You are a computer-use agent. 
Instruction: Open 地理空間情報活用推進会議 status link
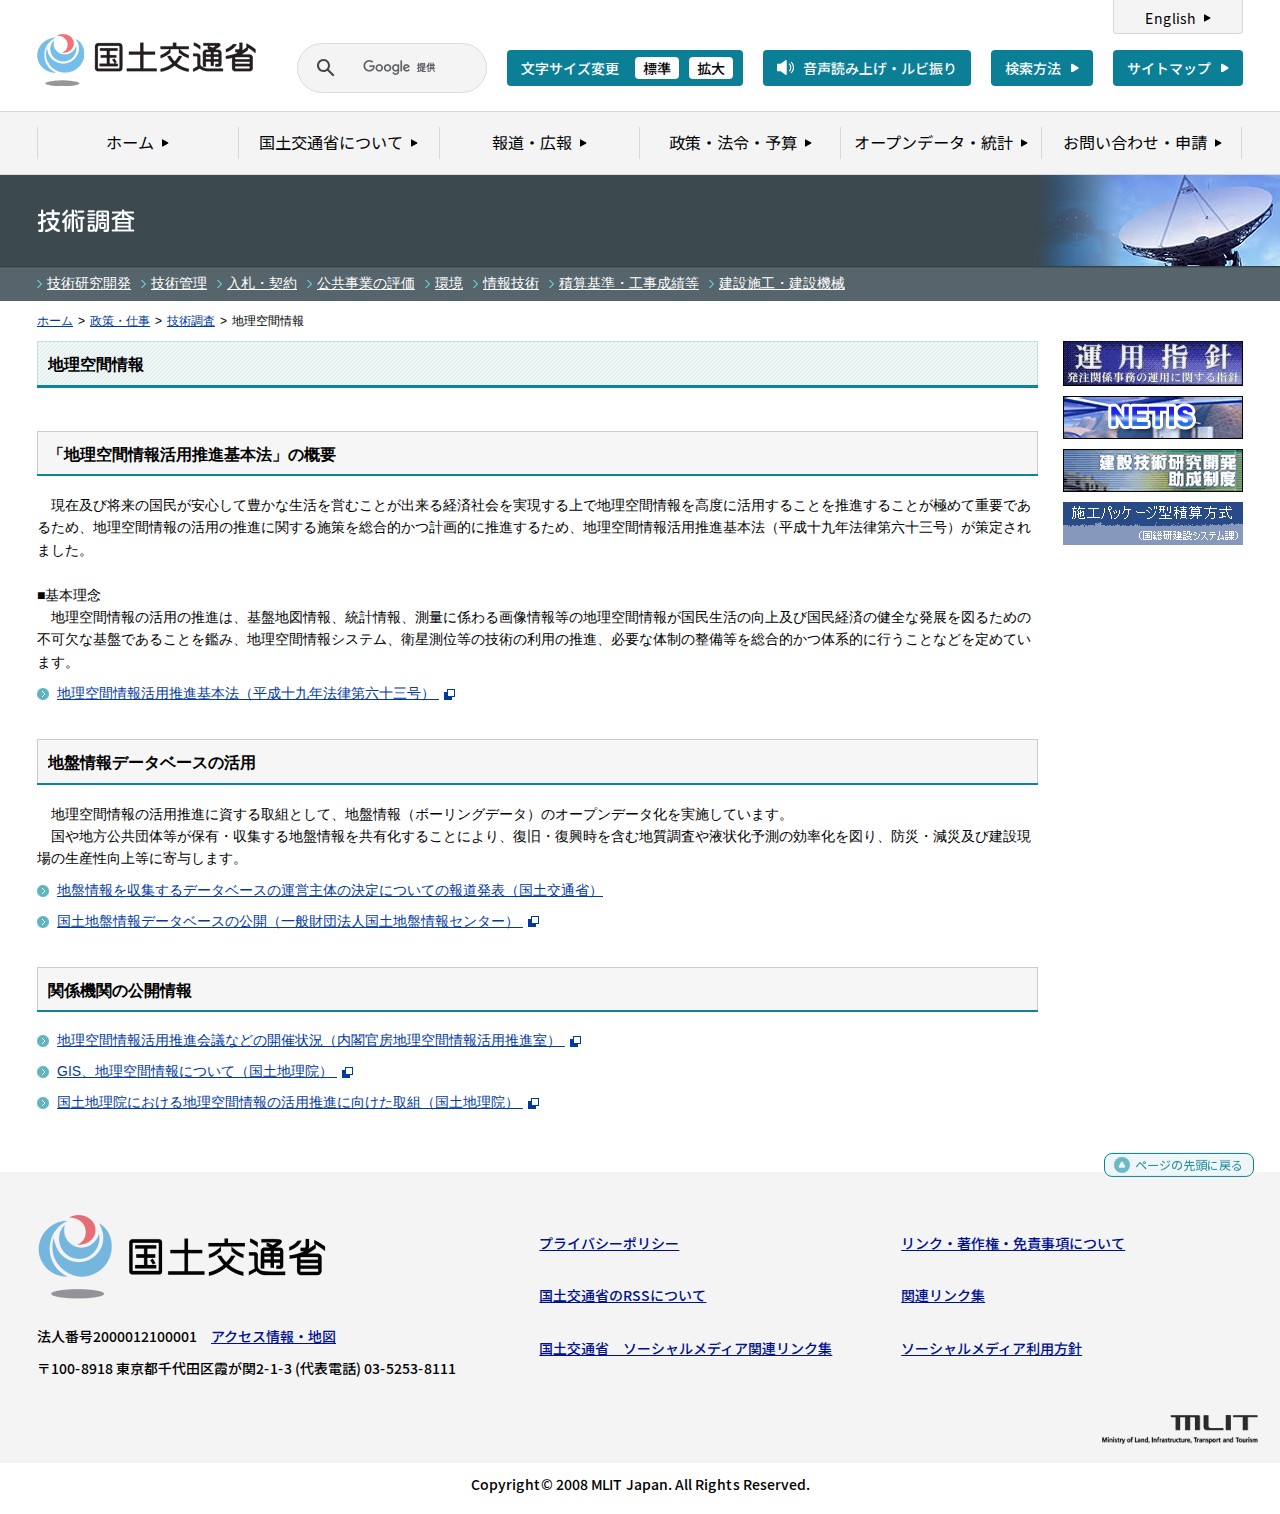coord(311,1041)
